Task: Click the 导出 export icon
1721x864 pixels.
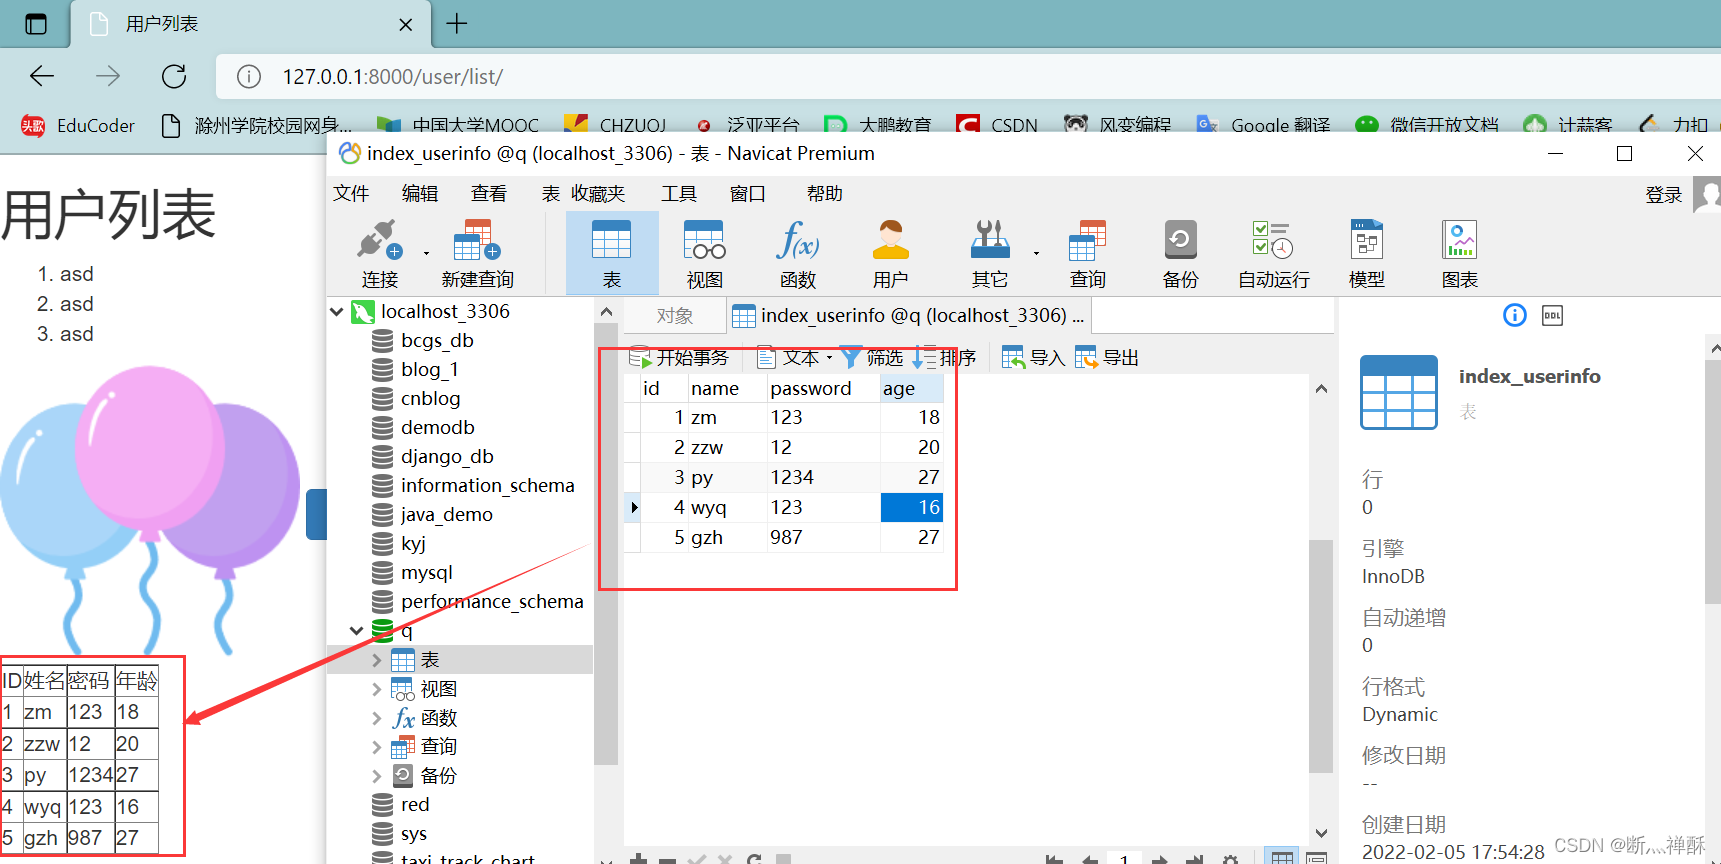Action: [1086, 357]
